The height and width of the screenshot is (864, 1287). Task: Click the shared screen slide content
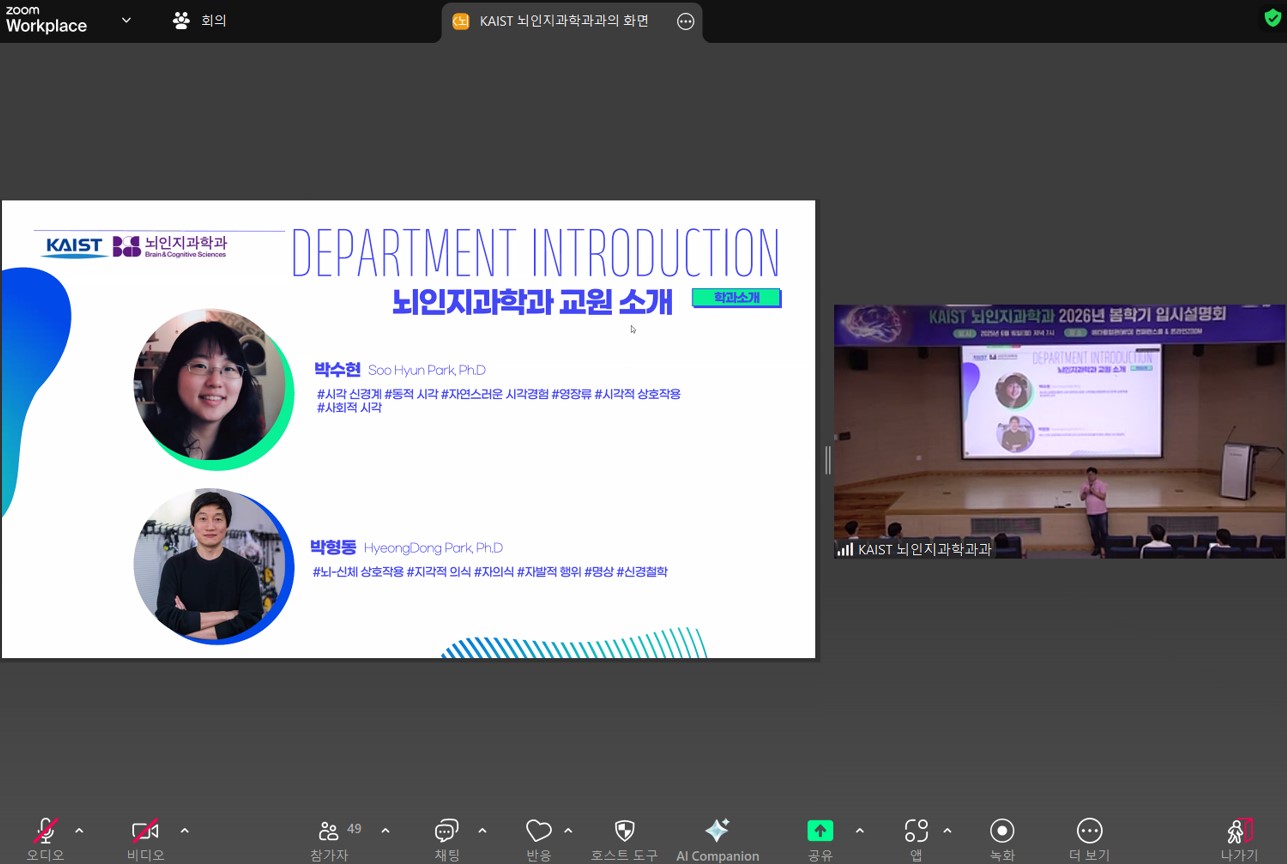tap(408, 429)
